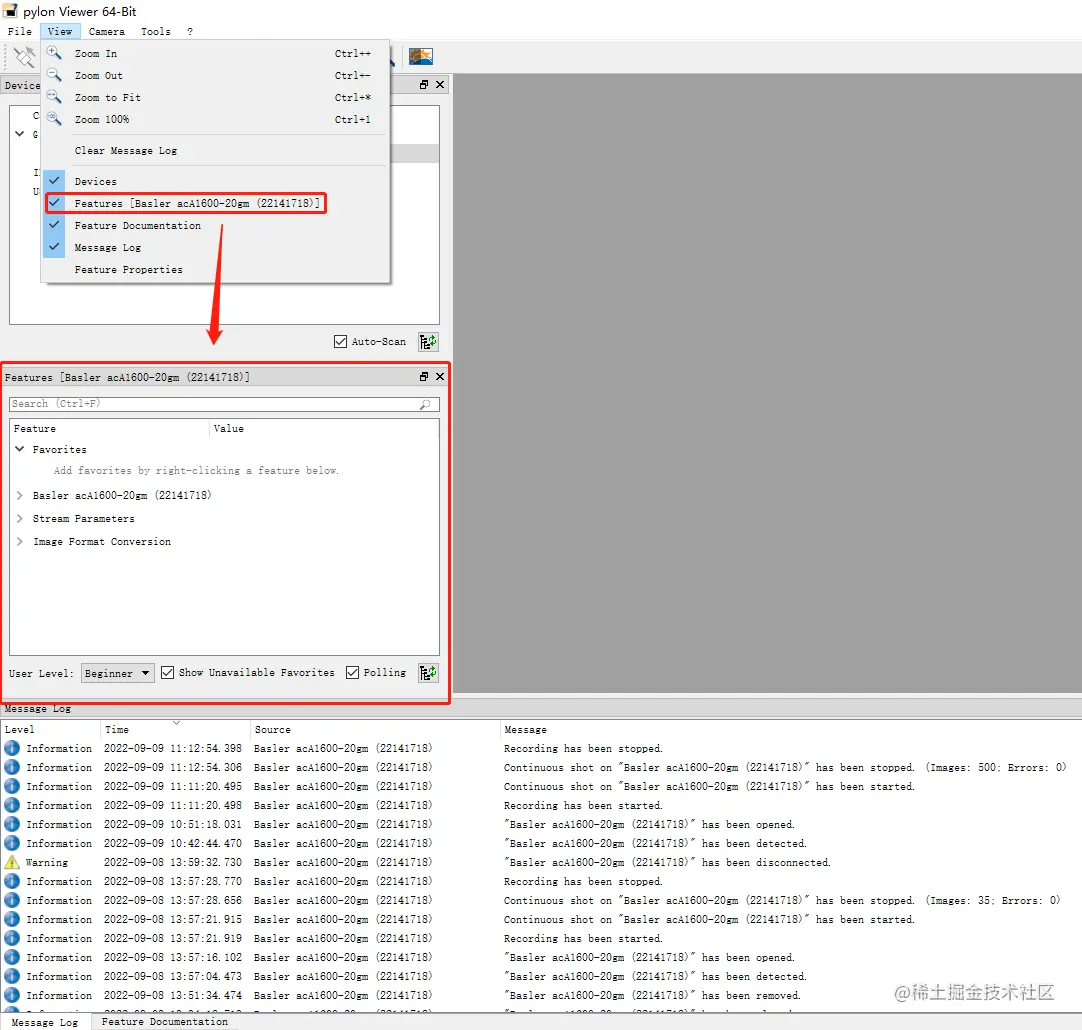
Task: Uncheck Message Log in the View menu
Action: pos(215,248)
